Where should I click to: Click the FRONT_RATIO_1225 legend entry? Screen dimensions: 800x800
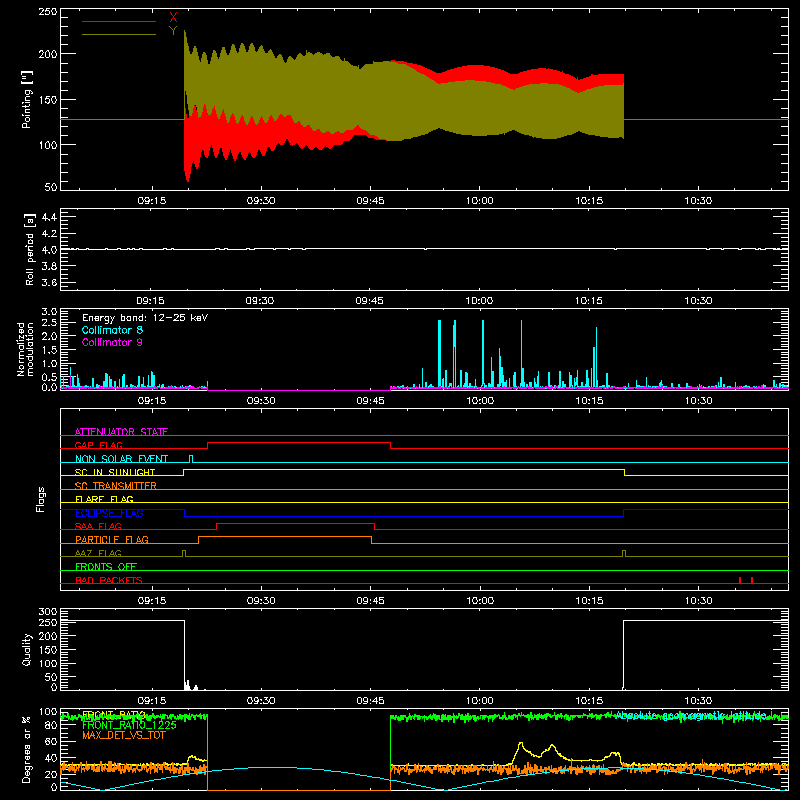[129, 725]
